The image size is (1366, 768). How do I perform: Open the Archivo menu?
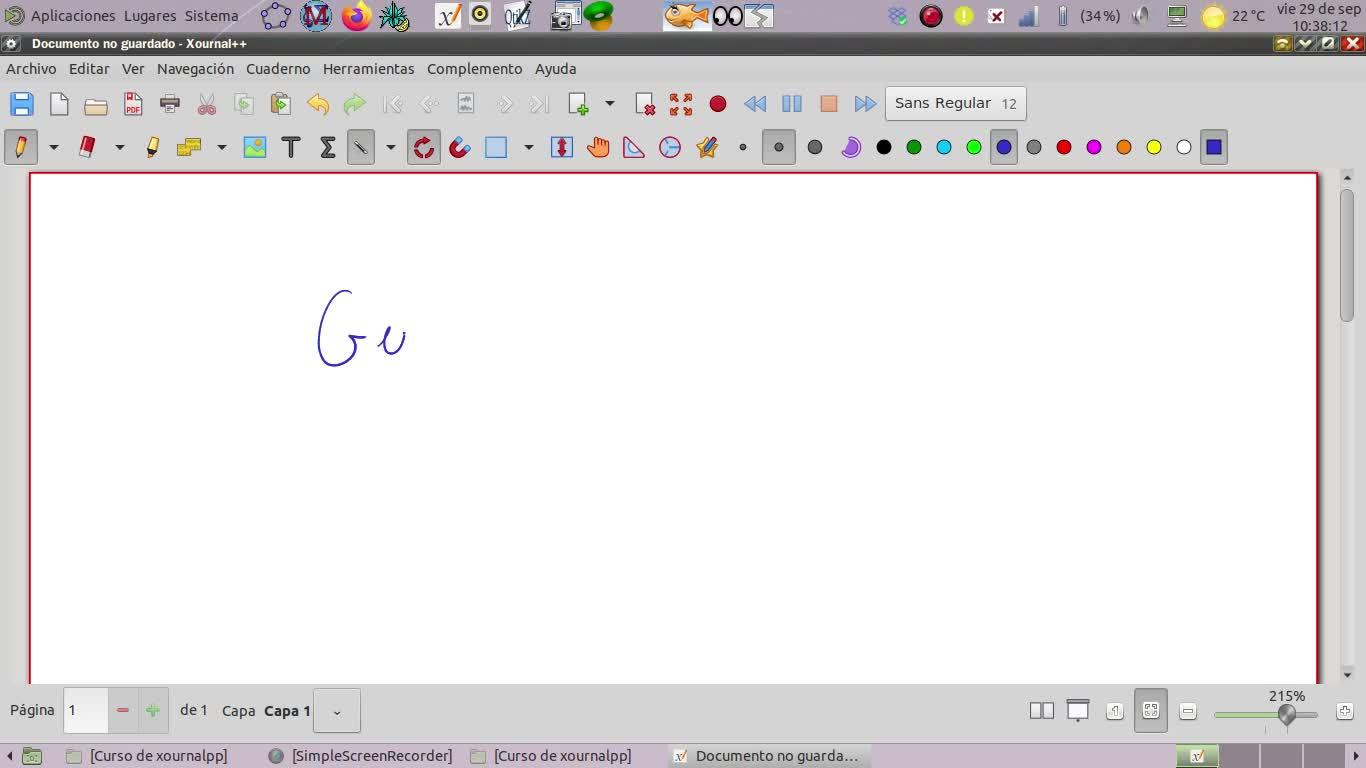pyautogui.click(x=31, y=69)
